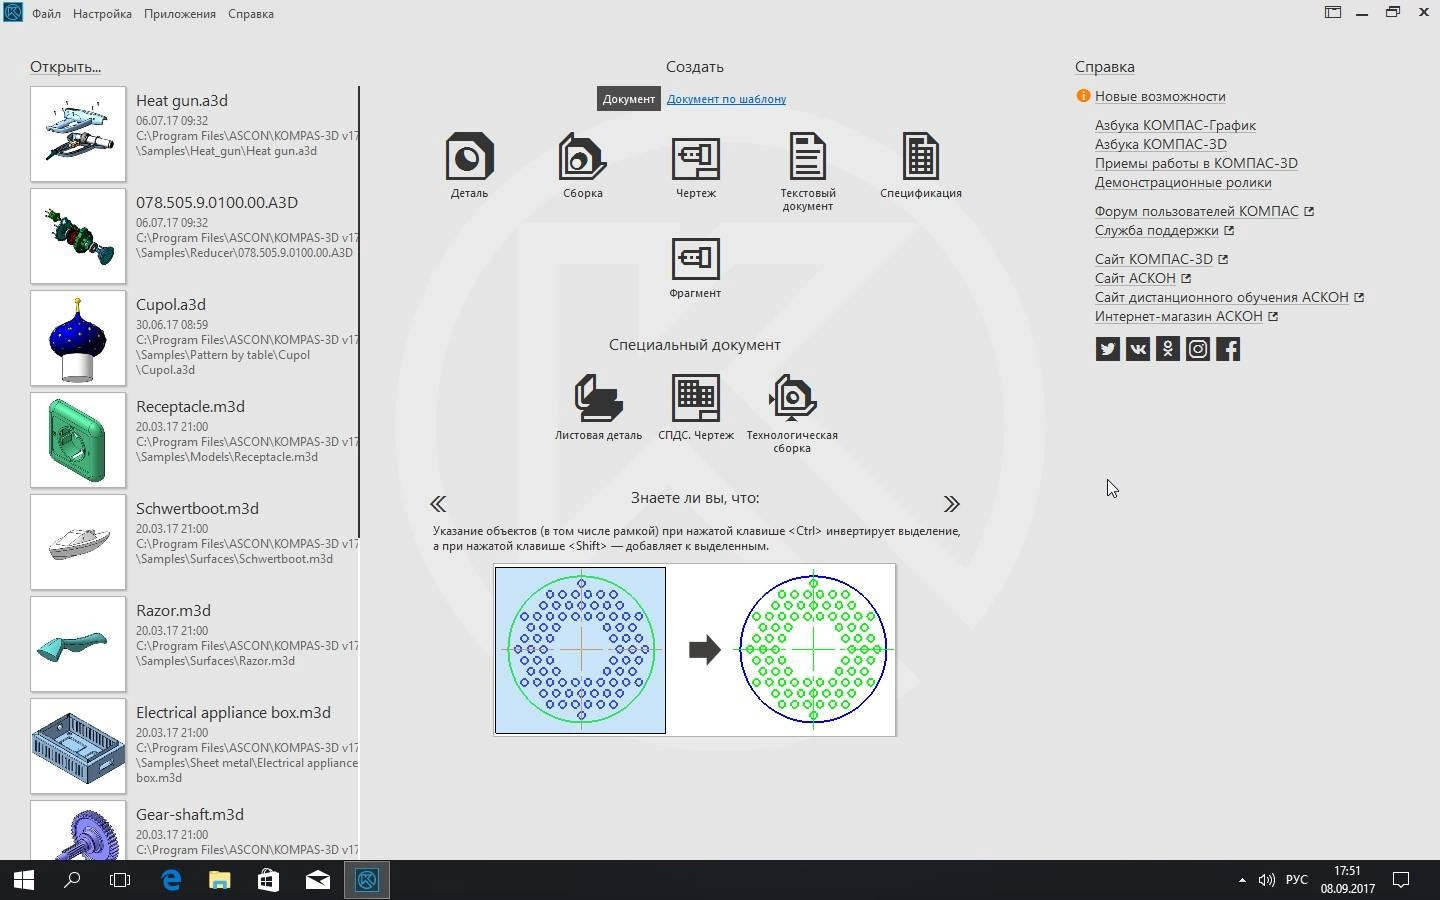Open File Explorer from the taskbar

coord(220,880)
